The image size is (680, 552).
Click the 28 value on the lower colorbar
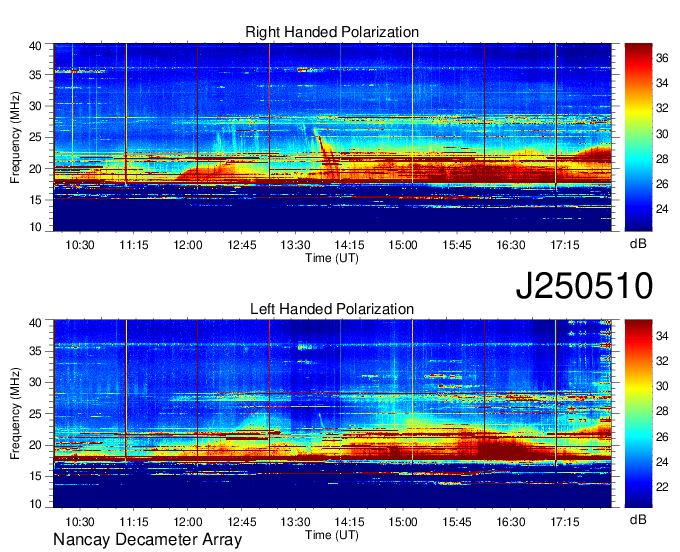[x=662, y=411]
